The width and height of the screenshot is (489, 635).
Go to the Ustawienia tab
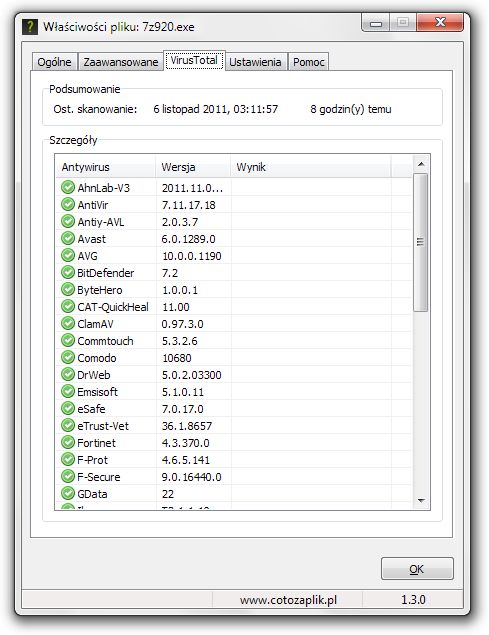tap(255, 62)
